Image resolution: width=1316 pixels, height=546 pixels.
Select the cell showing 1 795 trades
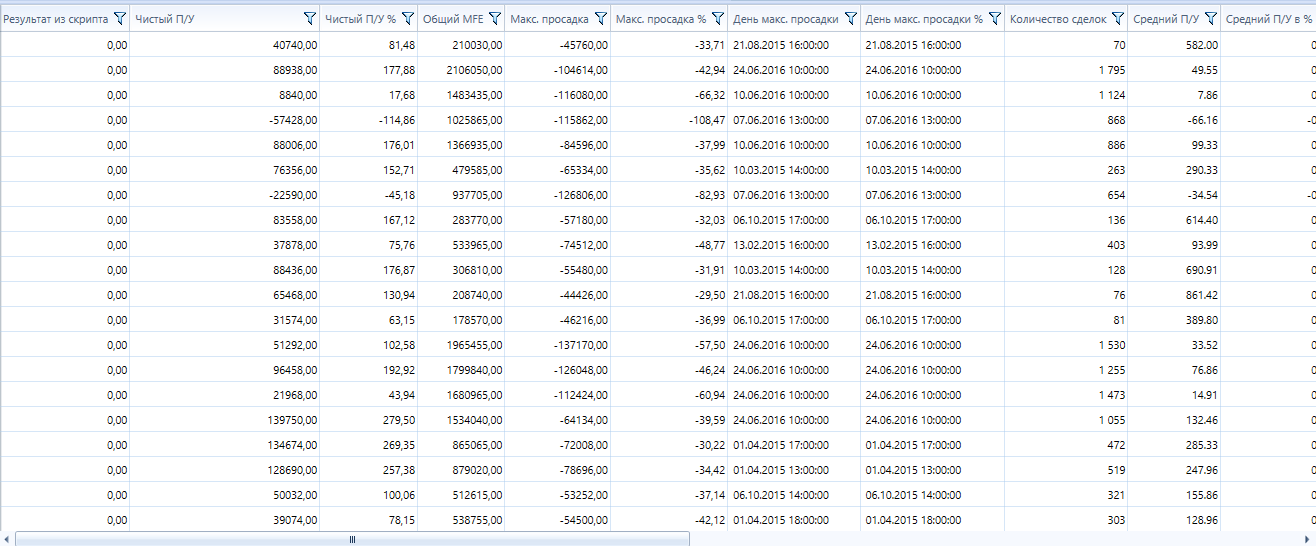click(x=1066, y=70)
